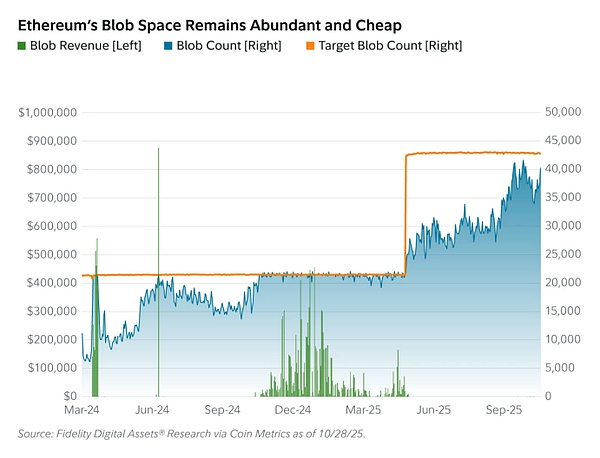Image resolution: width=600 pixels, height=458 pixels.
Task: Select the Jun-24 x-axis label
Action: pyautogui.click(x=153, y=411)
